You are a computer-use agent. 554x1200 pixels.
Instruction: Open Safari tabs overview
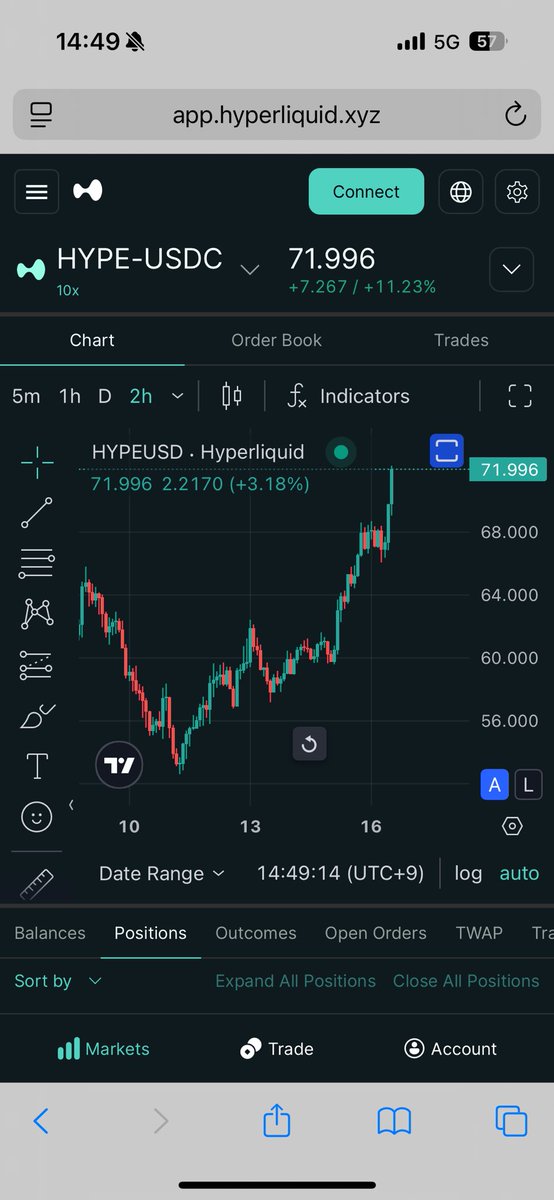pos(511,1121)
